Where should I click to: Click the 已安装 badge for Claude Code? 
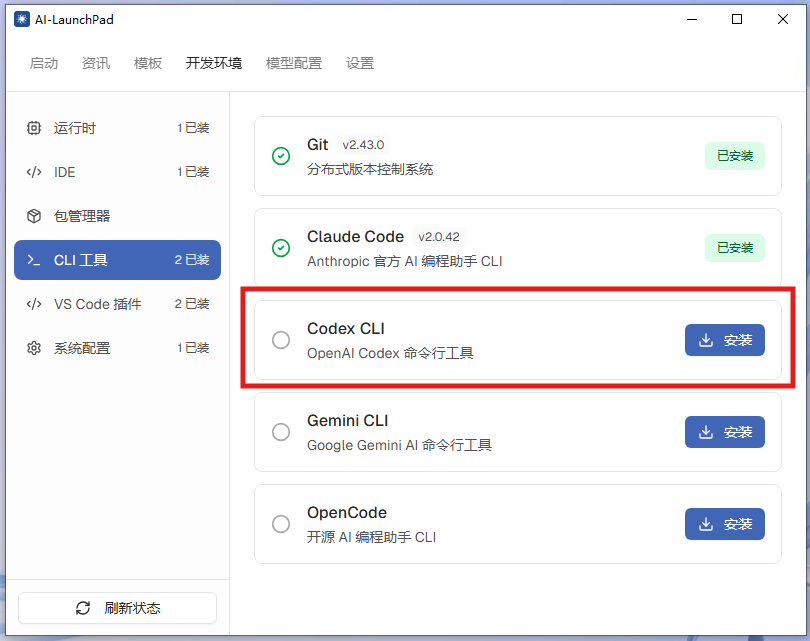[x=735, y=248]
